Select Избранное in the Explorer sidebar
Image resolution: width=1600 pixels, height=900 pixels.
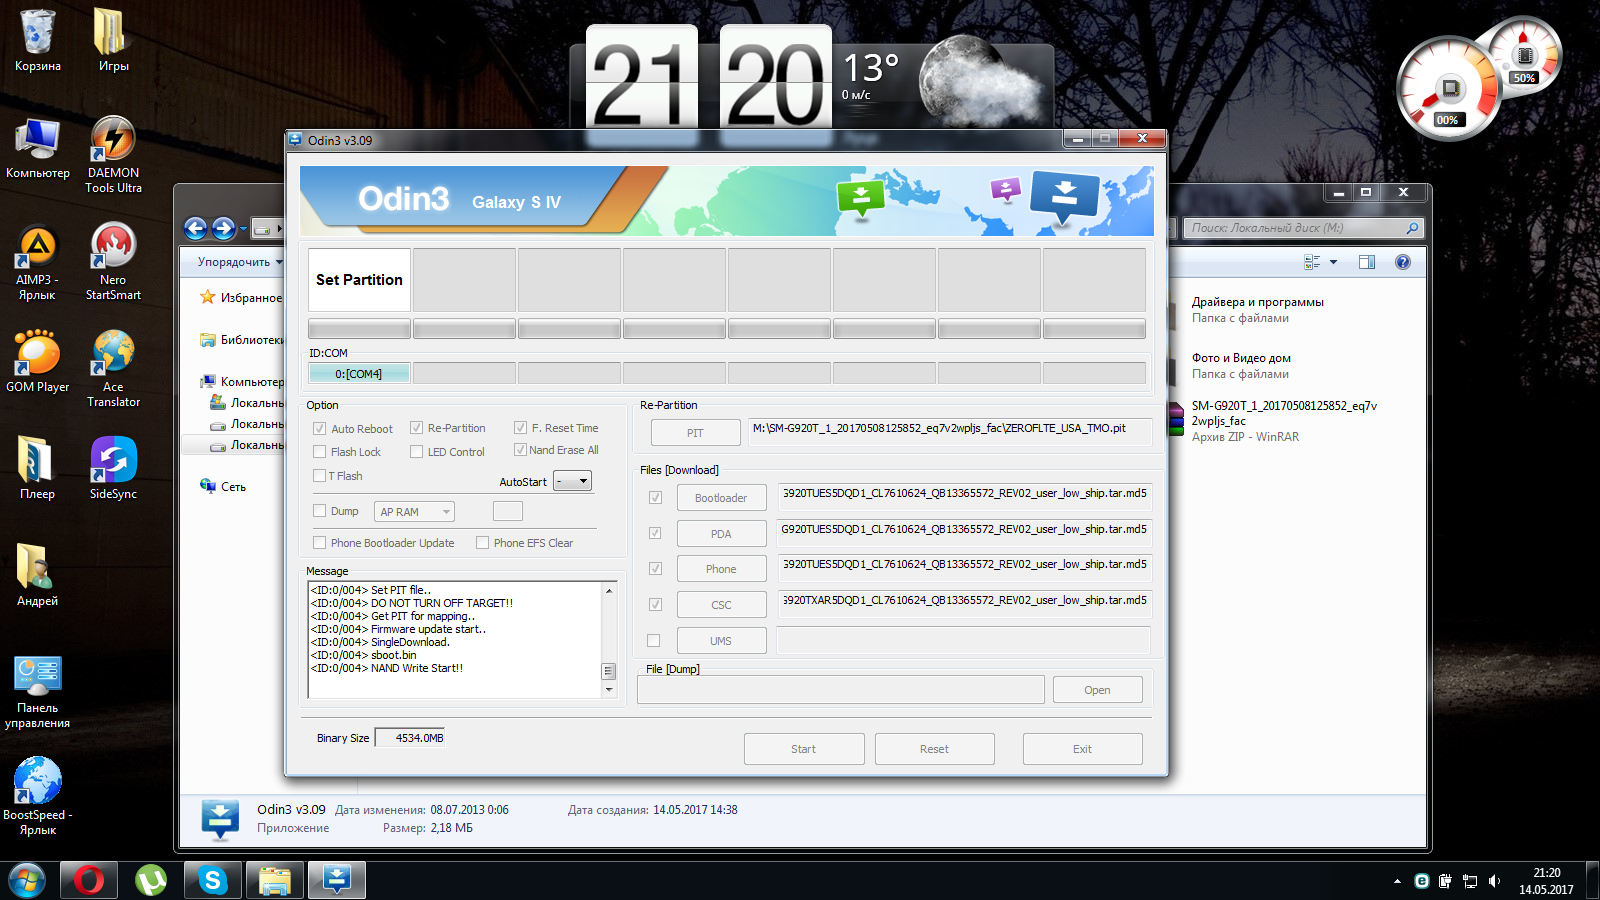pyautogui.click(x=250, y=298)
